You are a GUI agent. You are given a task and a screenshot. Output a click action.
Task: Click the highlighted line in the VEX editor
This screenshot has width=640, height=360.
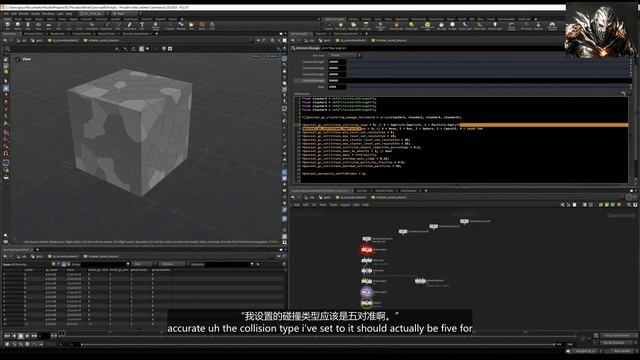click(464, 125)
